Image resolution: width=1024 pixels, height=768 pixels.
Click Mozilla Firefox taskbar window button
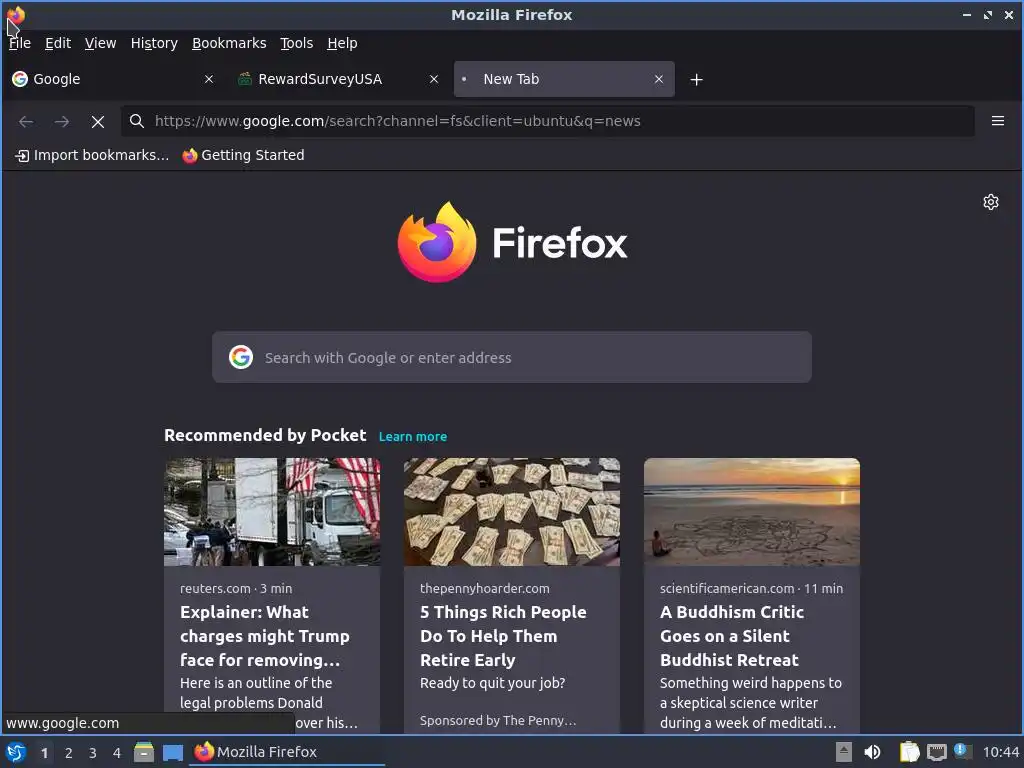coord(287,752)
